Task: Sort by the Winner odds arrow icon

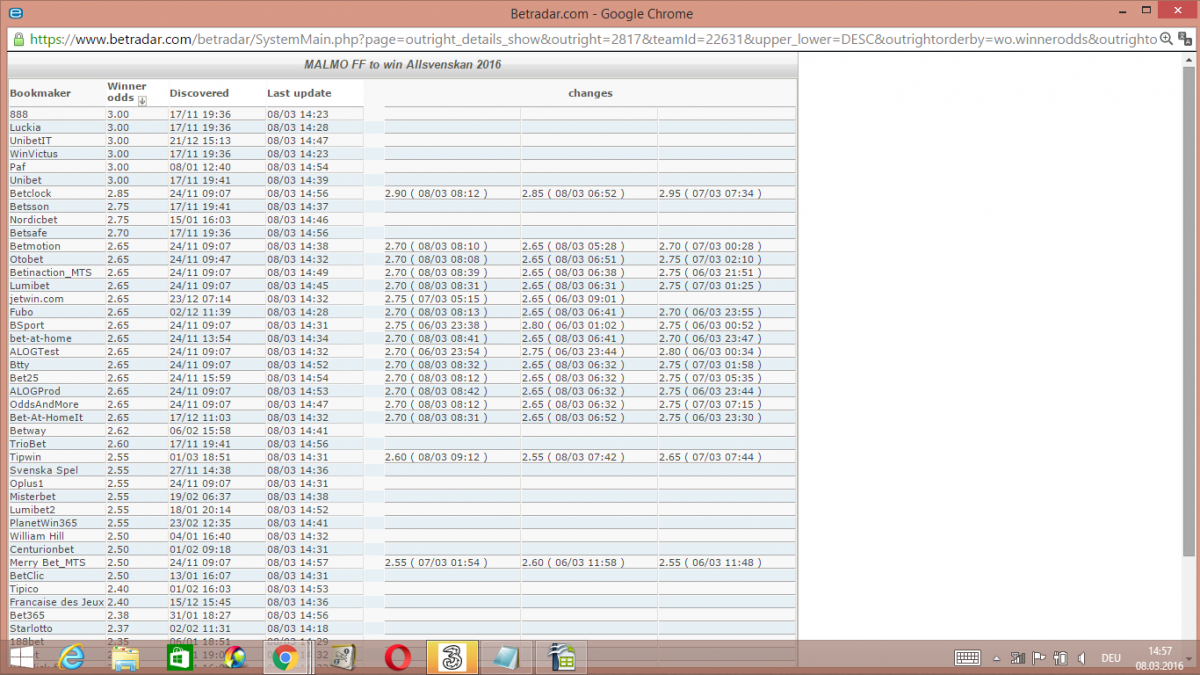Action: [142, 100]
